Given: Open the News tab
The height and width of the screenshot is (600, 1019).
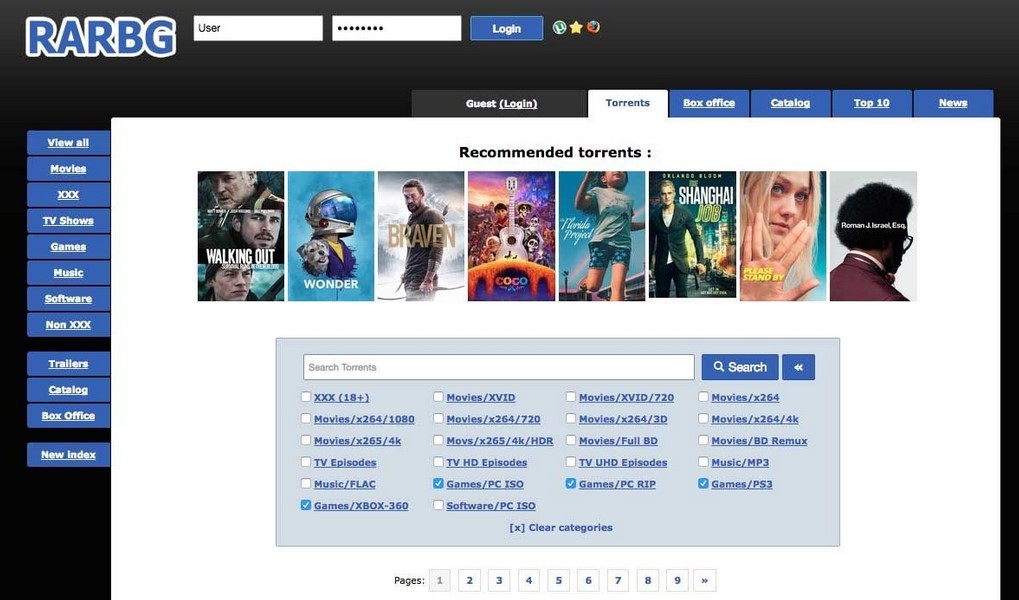Looking at the screenshot, I should pos(953,103).
